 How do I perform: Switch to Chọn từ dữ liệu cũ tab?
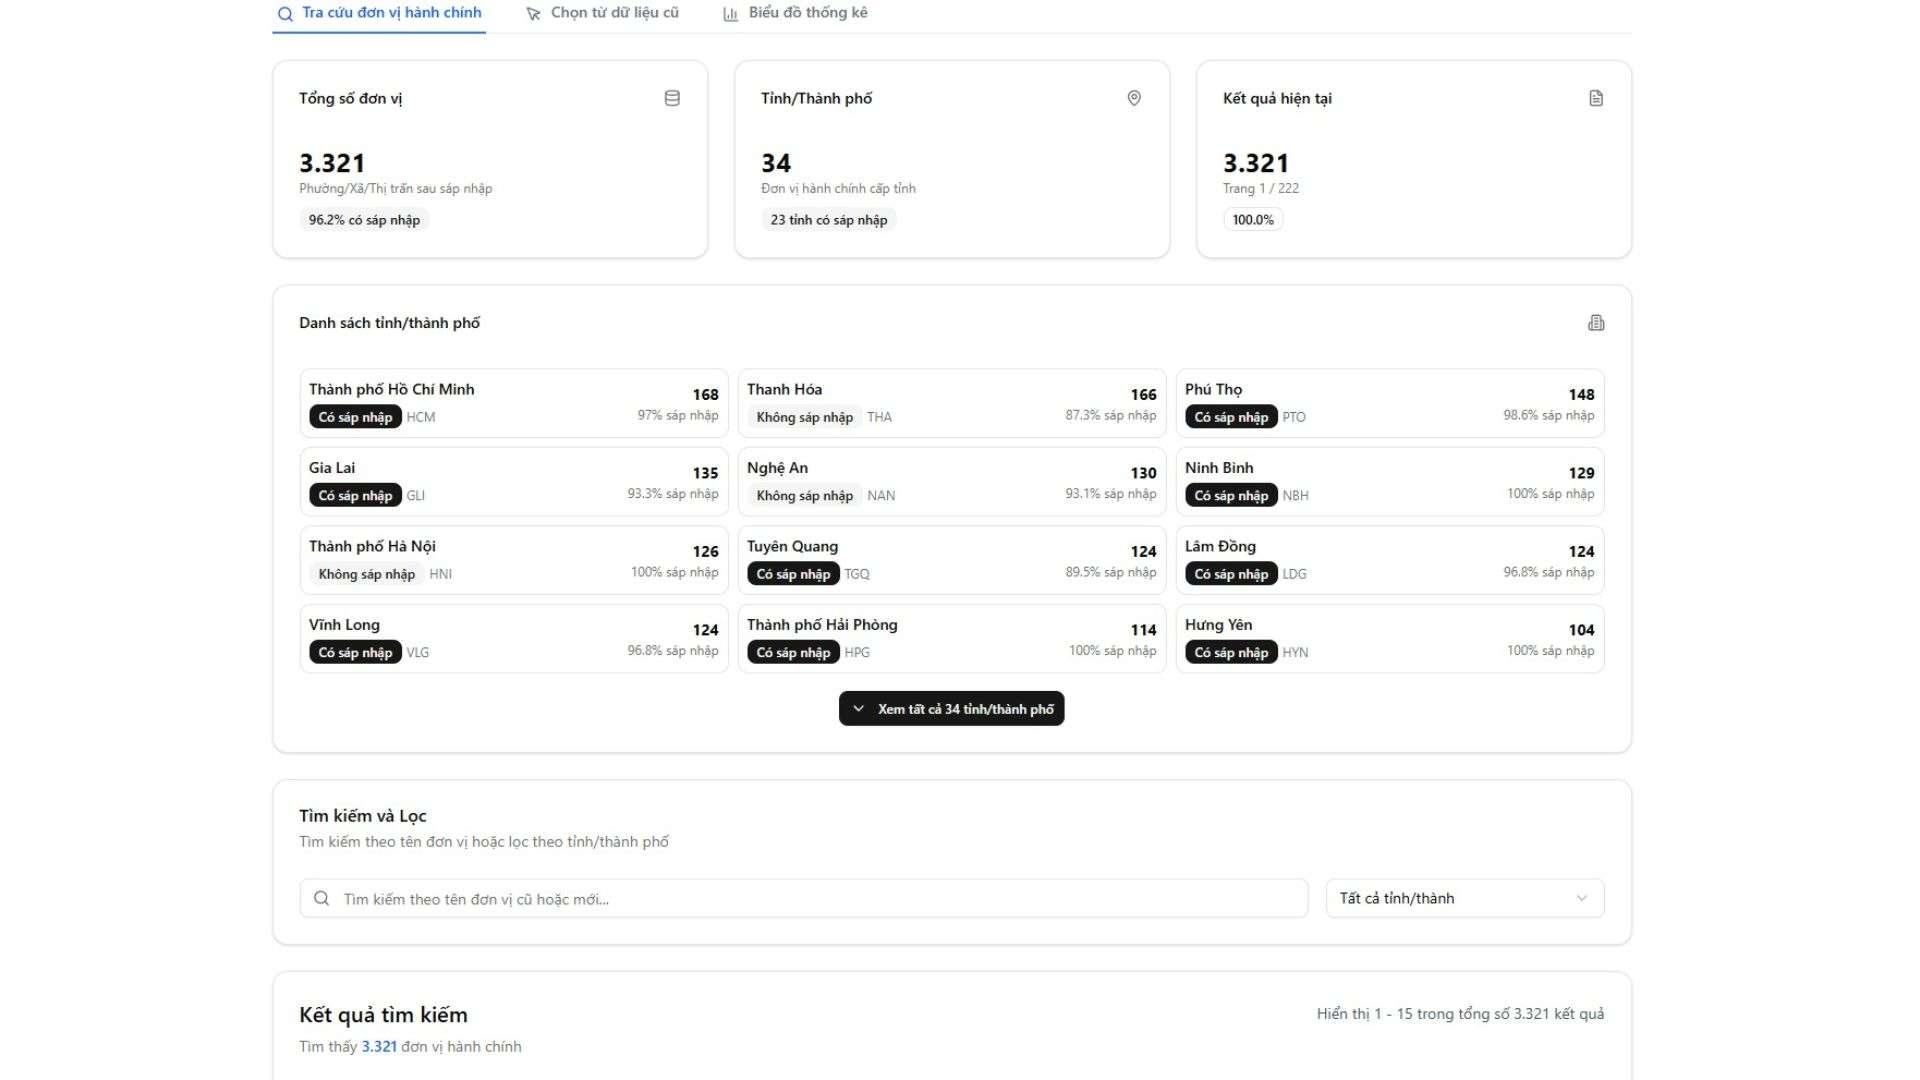click(x=614, y=13)
